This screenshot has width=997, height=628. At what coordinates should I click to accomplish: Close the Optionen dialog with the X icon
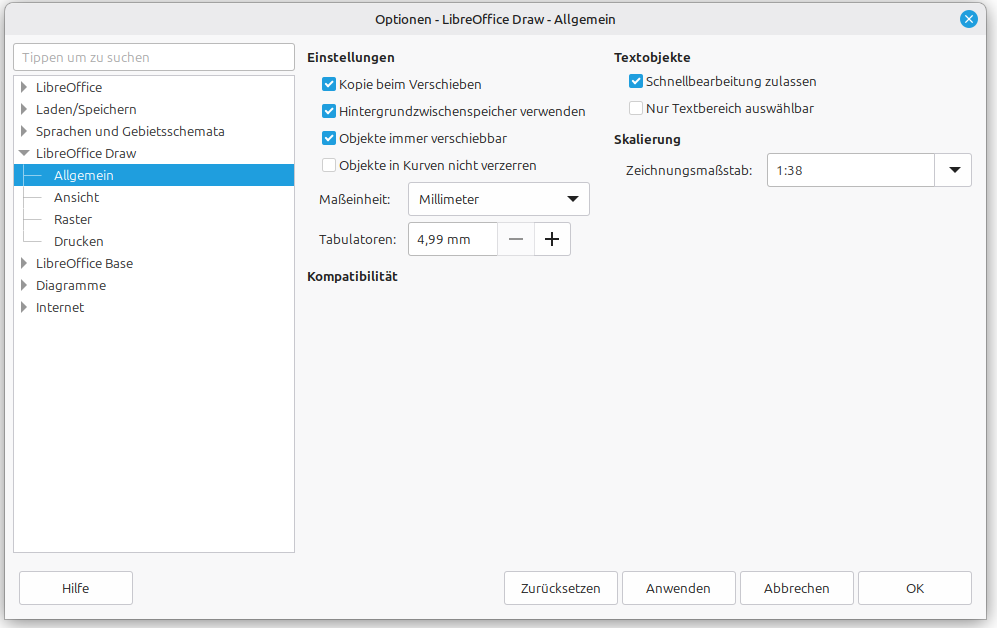pos(968,19)
